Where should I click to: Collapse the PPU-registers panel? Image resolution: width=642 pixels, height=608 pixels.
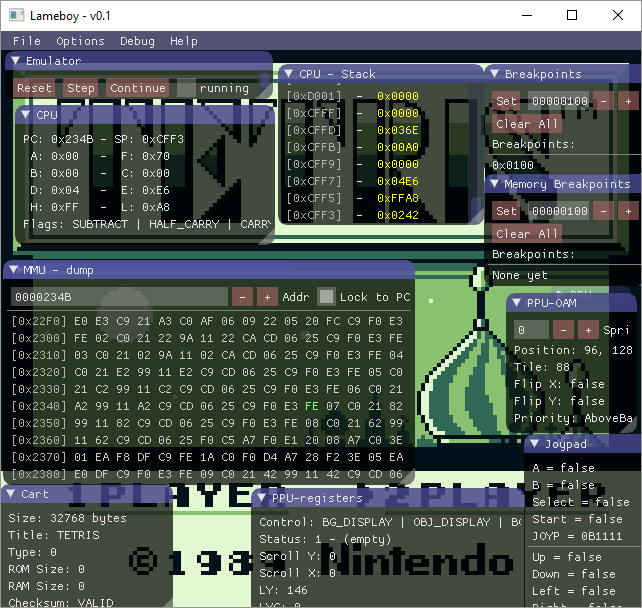[x=262, y=497]
